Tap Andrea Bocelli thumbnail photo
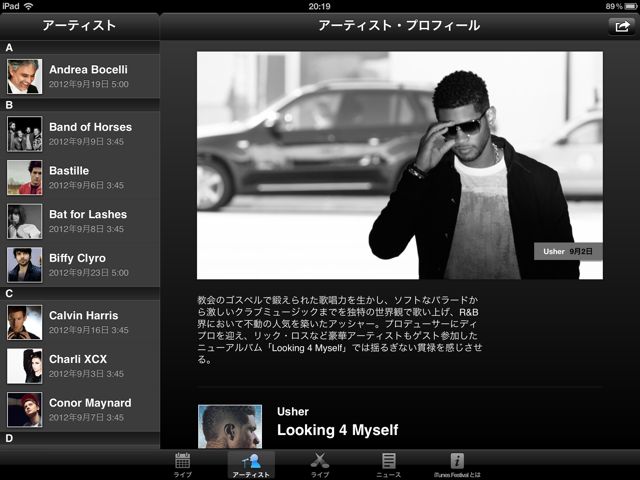The height and width of the screenshot is (480, 640). [x=24, y=76]
